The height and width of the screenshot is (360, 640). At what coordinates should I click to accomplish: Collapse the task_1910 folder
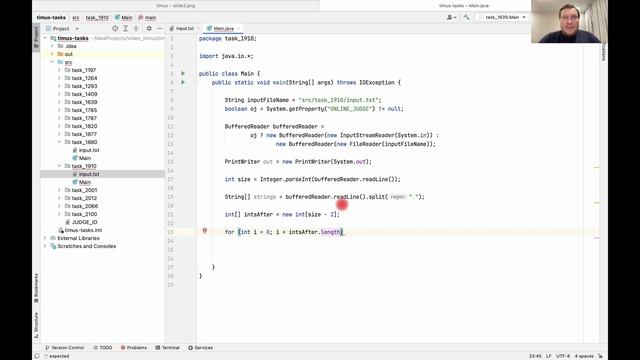pyautogui.click(x=60, y=166)
